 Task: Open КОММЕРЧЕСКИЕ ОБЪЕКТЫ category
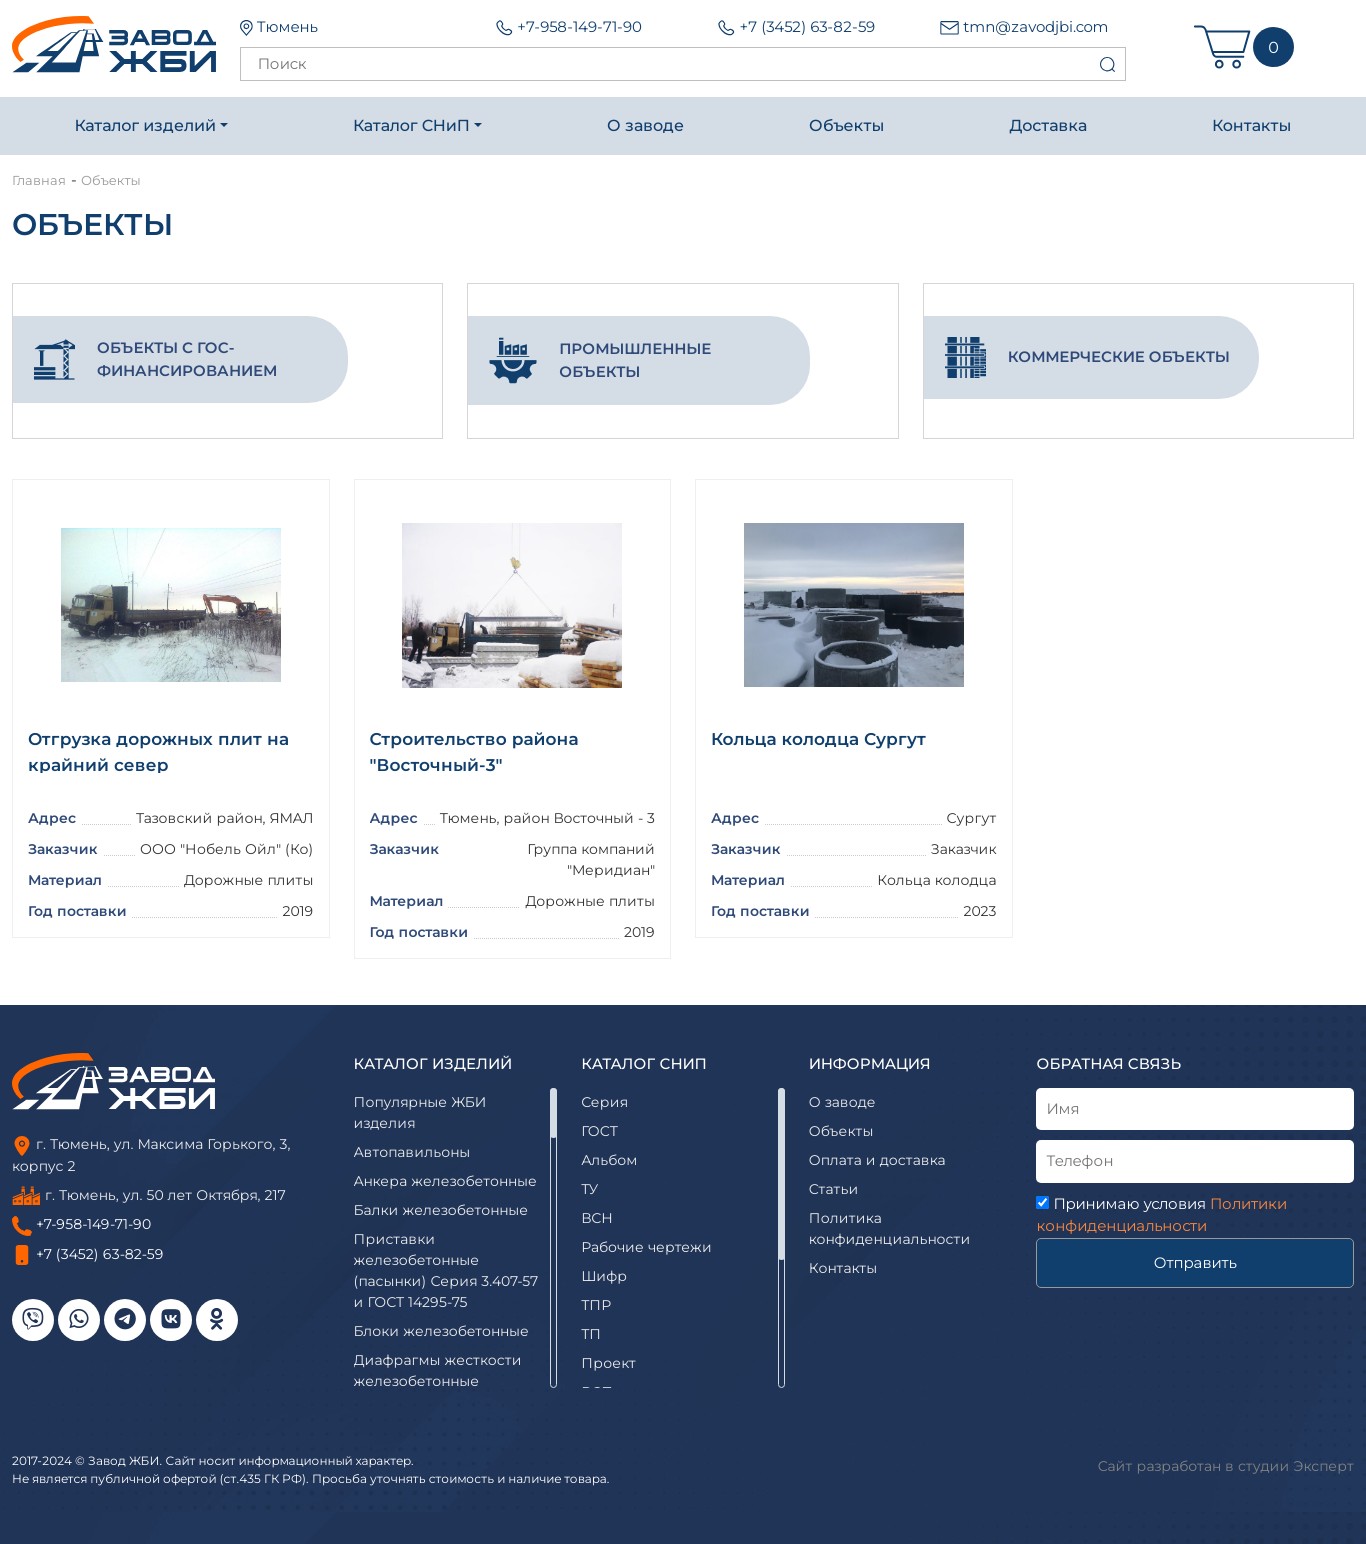pos(1091,357)
